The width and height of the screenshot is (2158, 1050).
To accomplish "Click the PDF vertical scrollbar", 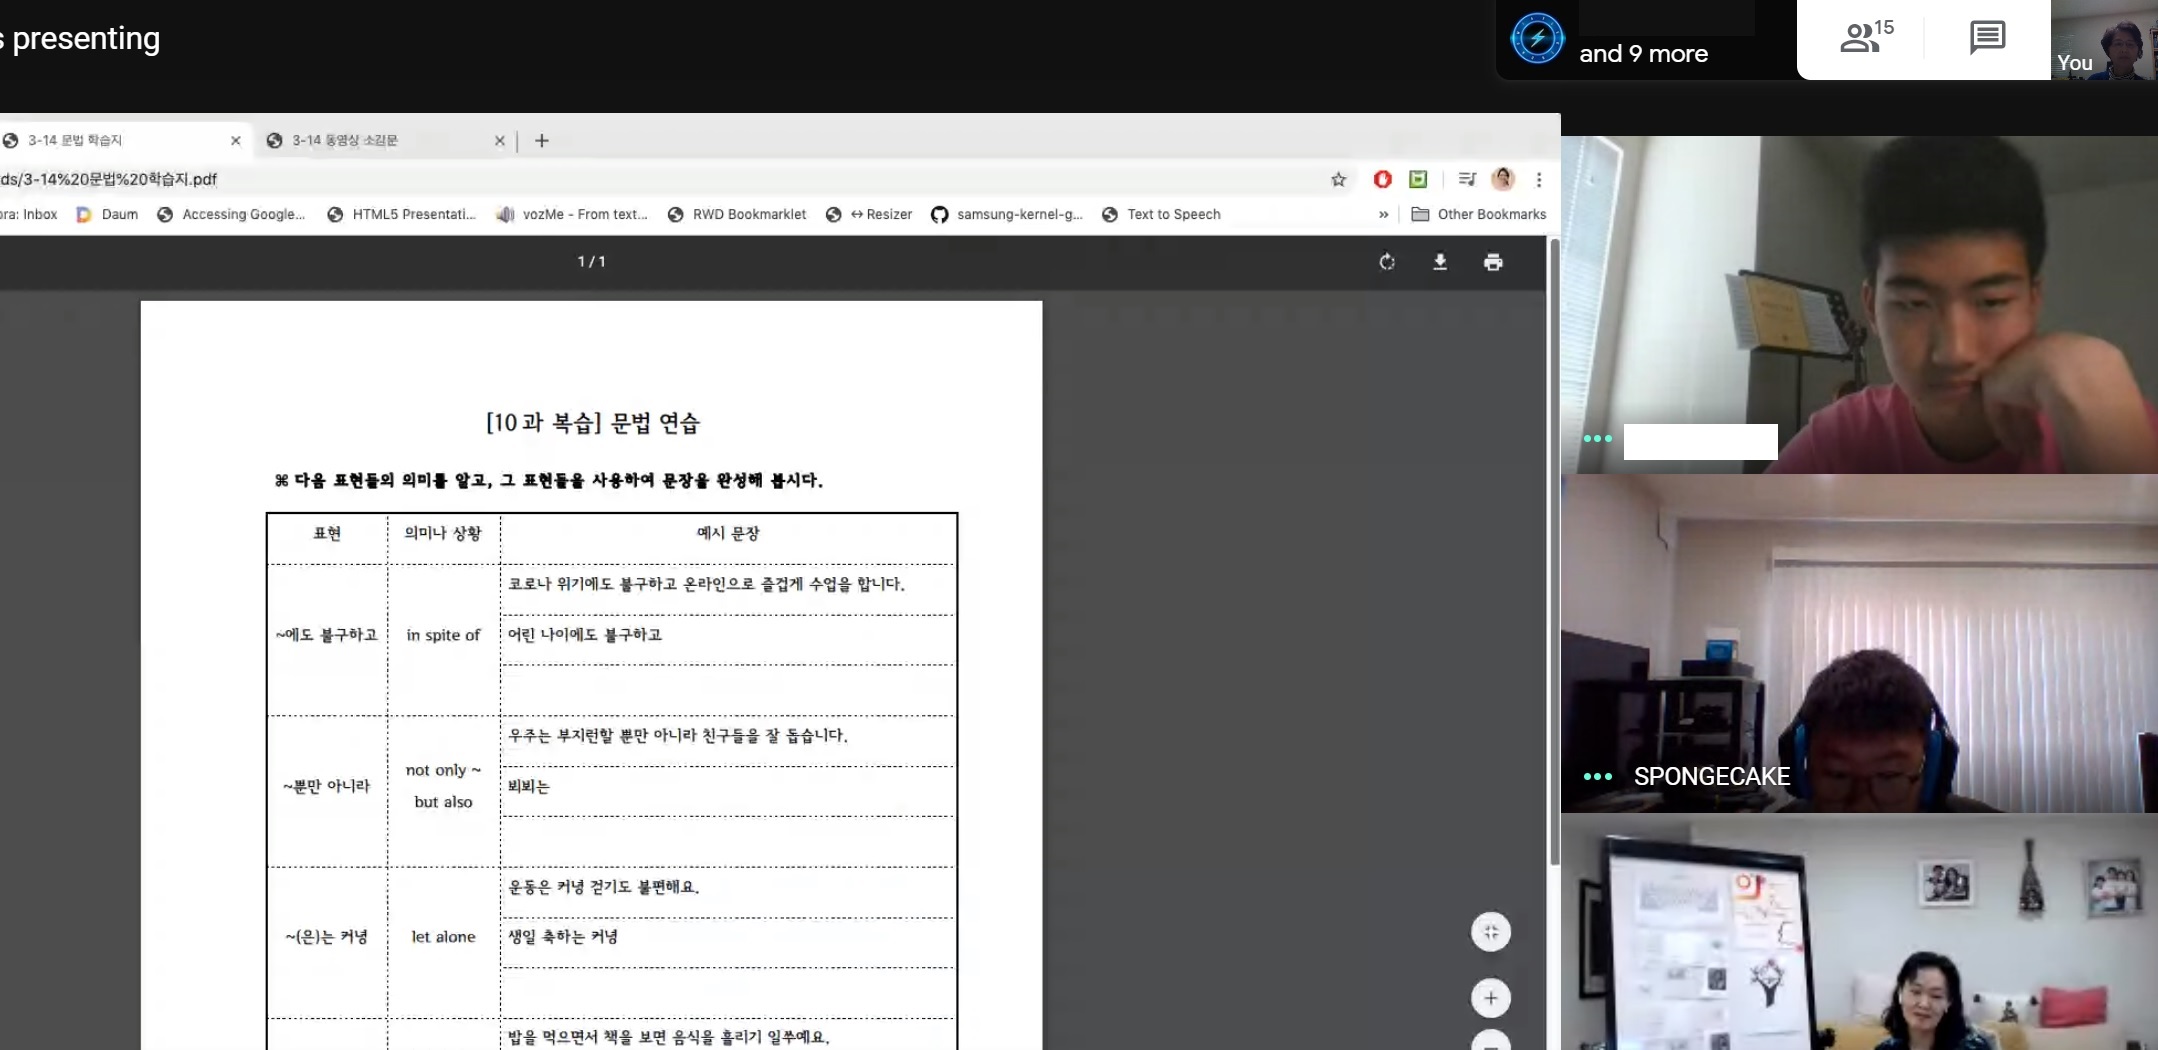I will (1554, 550).
